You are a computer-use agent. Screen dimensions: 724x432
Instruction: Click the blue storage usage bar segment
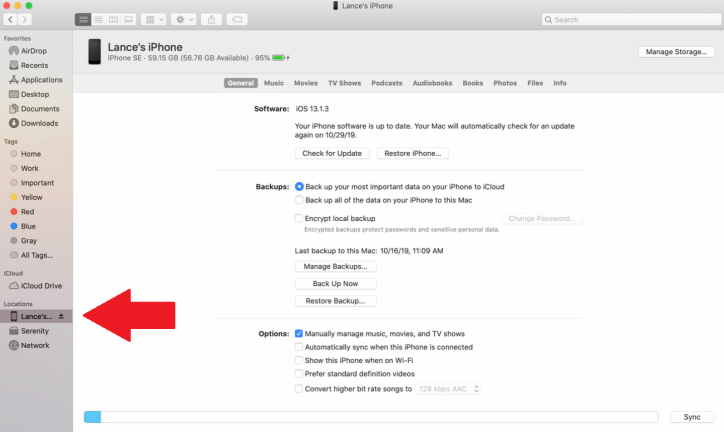click(x=93, y=417)
